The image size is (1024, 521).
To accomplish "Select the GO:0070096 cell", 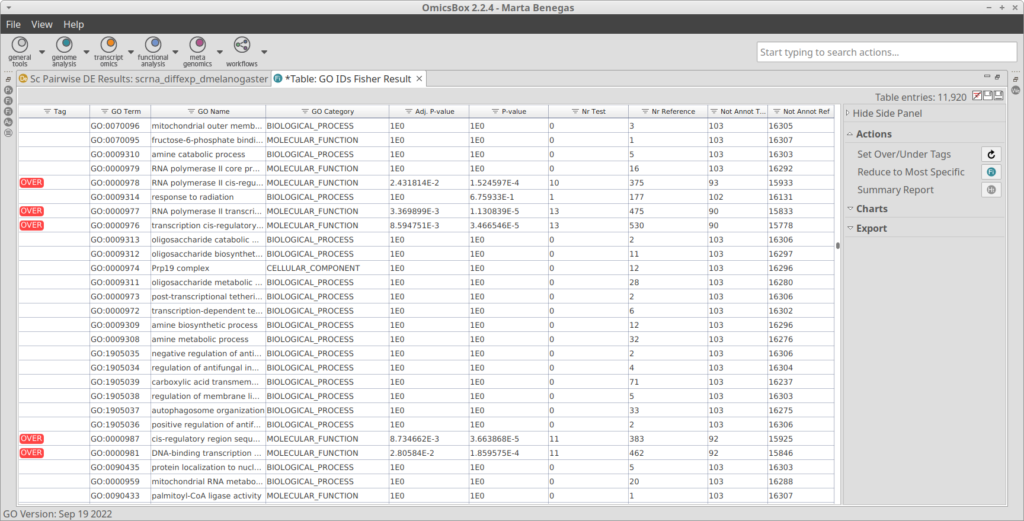I will pos(120,126).
